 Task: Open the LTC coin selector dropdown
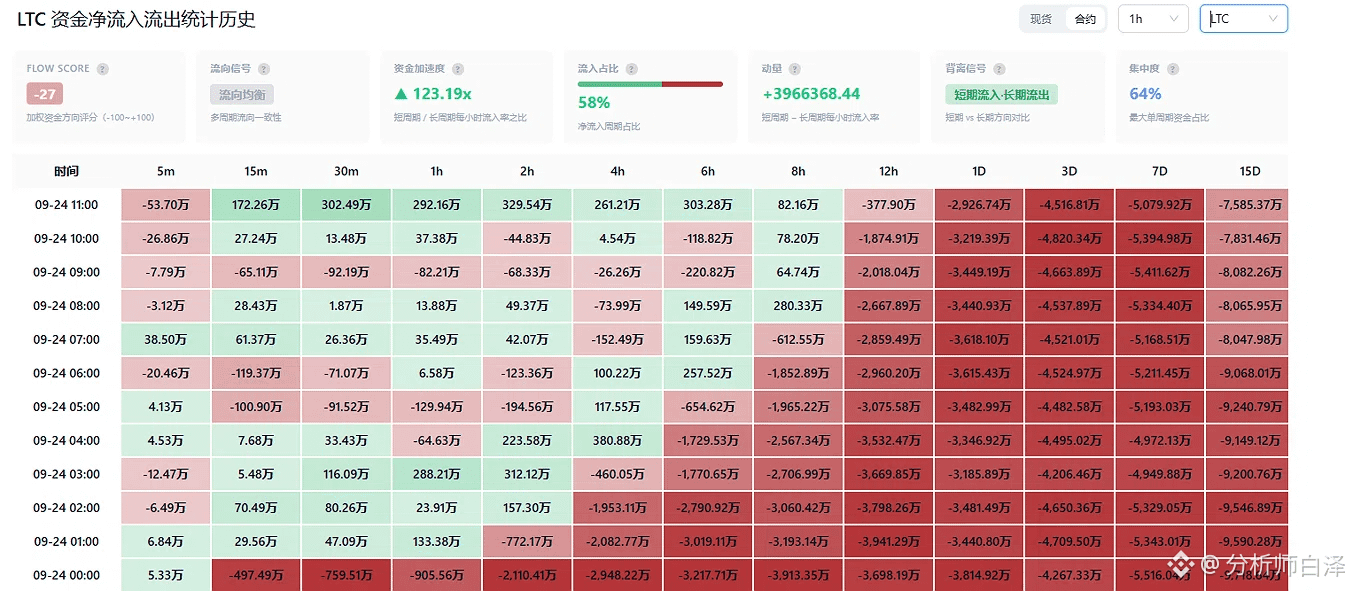click(x=1244, y=19)
